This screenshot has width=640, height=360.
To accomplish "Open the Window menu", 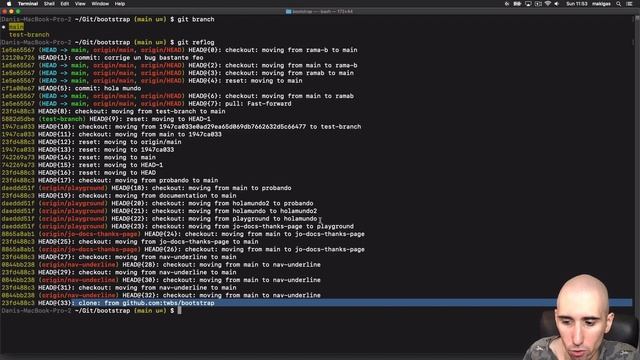I will point(100,4).
